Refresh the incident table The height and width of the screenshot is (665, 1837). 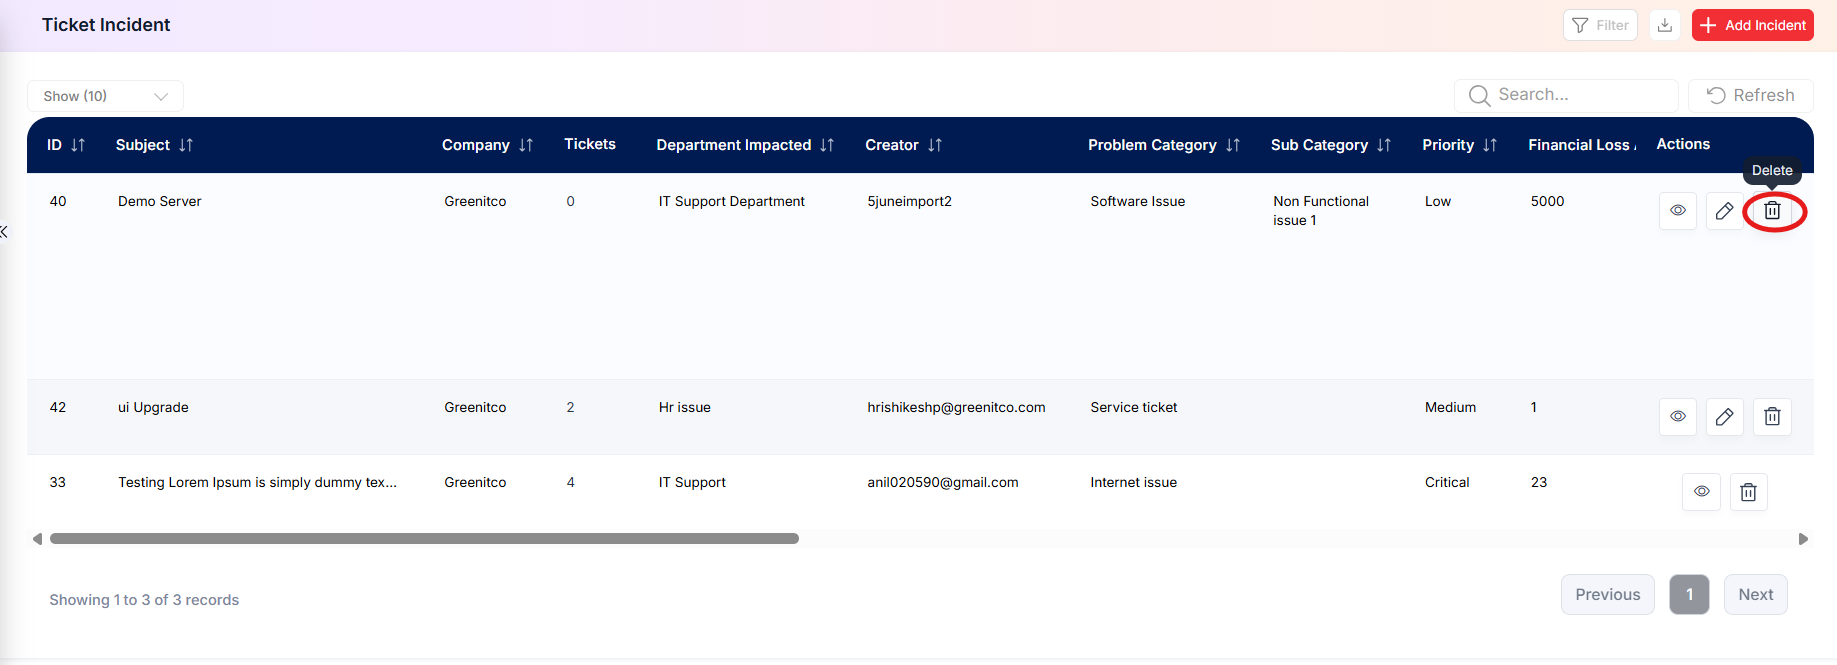pyautogui.click(x=1751, y=95)
